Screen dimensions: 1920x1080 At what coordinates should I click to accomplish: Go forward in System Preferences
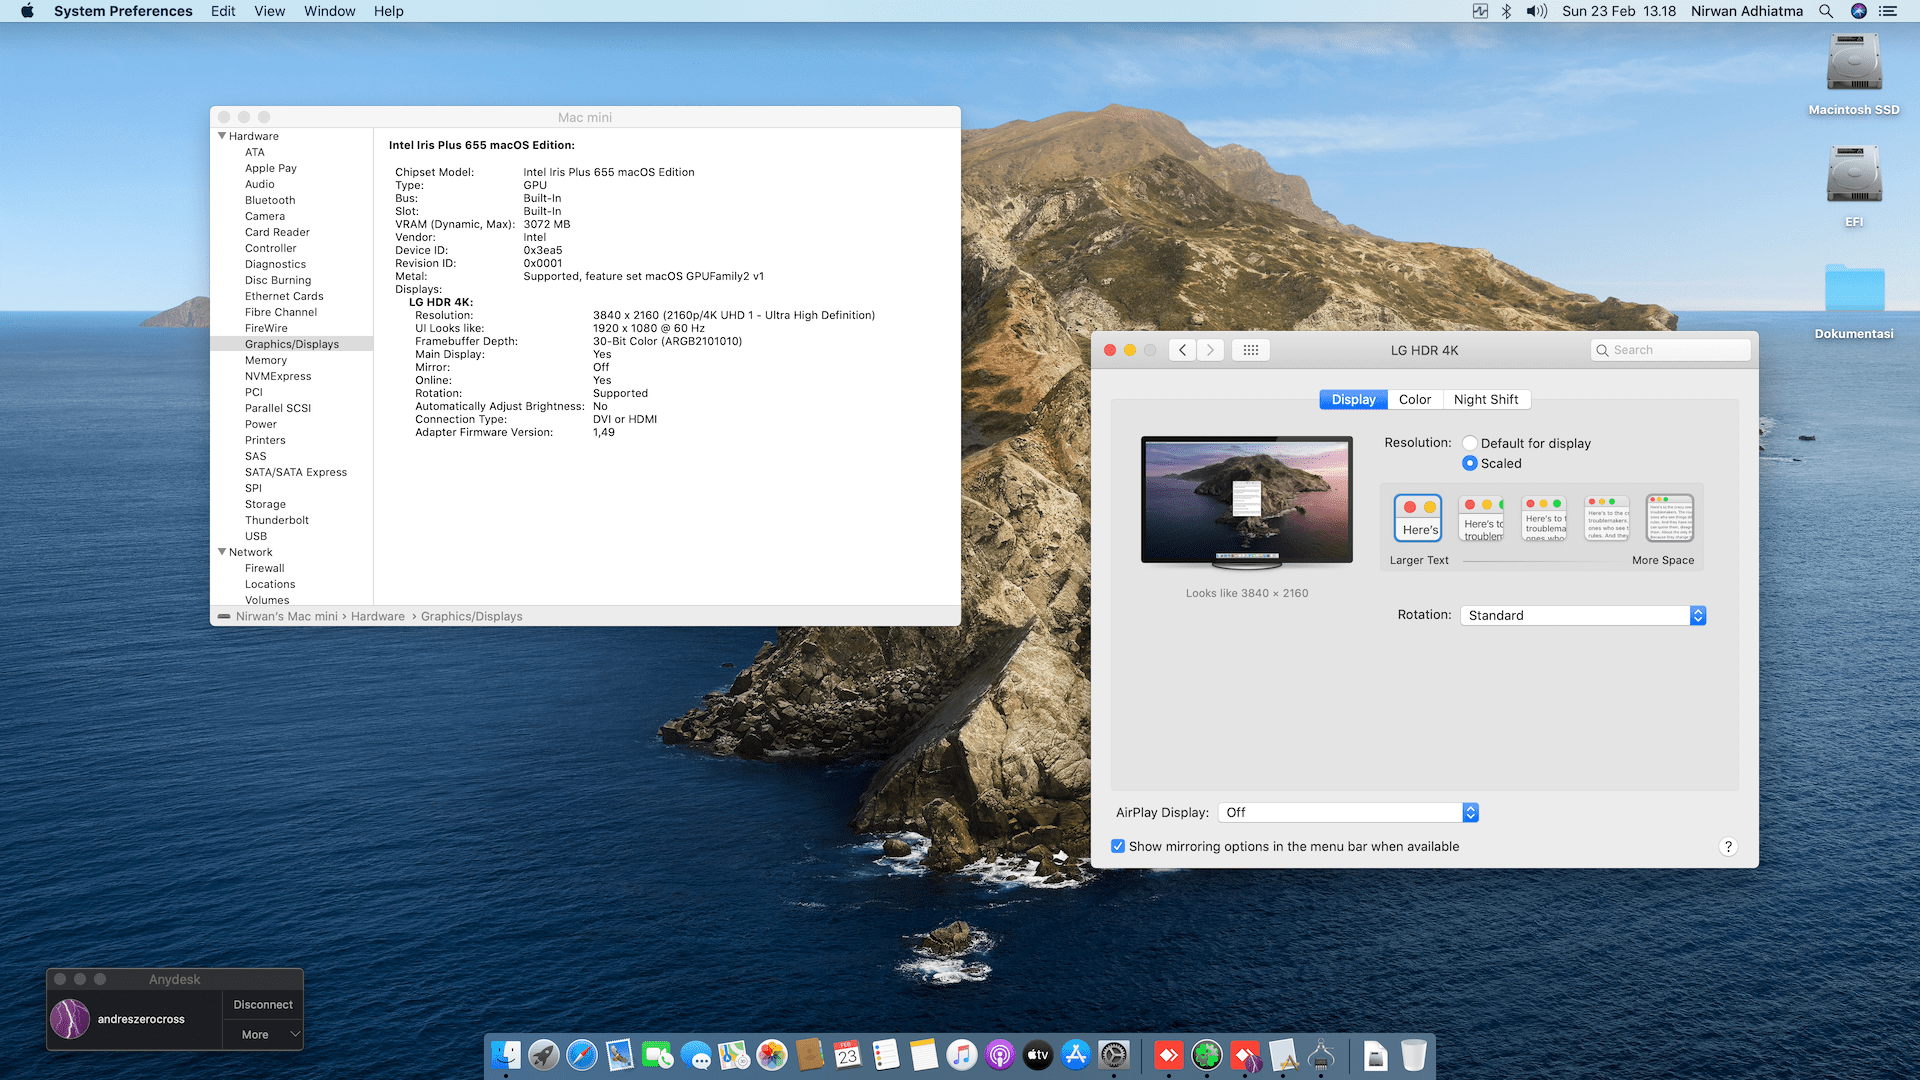pyautogui.click(x=1210, y=350)
